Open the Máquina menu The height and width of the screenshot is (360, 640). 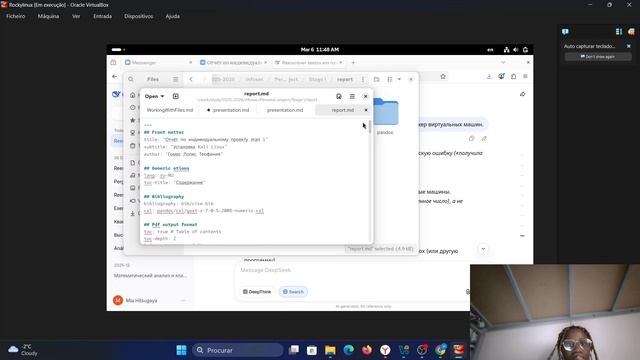click(x=48, y=16)
